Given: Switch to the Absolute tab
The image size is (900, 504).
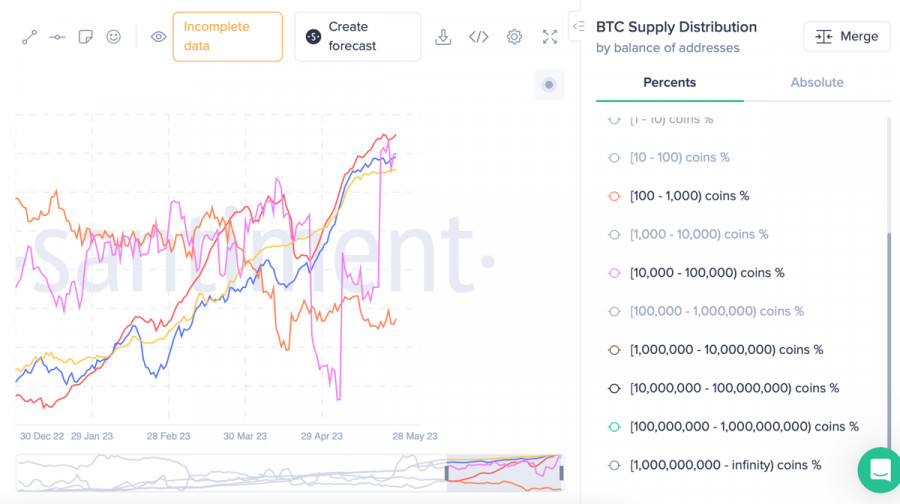Looking at the screenshot, I should click(817, 83).
